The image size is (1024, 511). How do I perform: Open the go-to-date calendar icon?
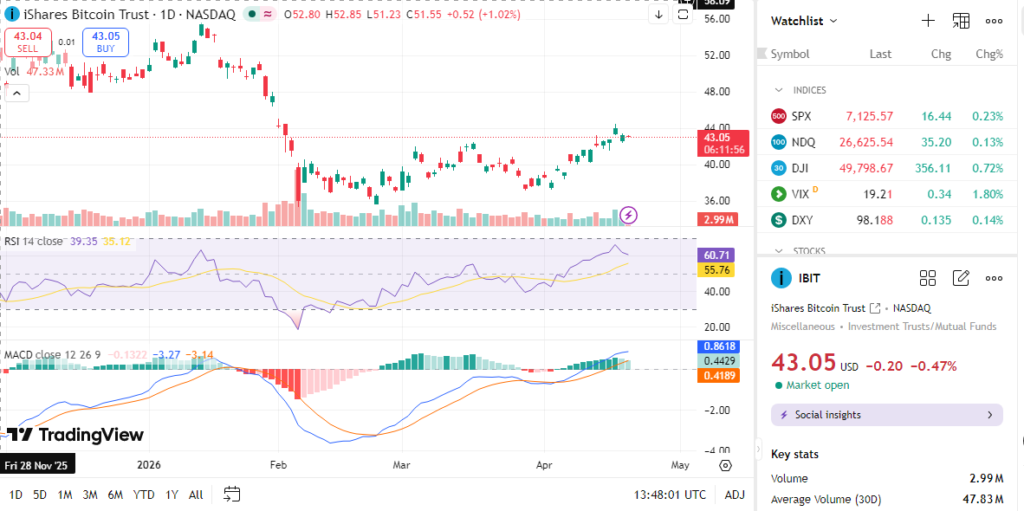[232, 494]
